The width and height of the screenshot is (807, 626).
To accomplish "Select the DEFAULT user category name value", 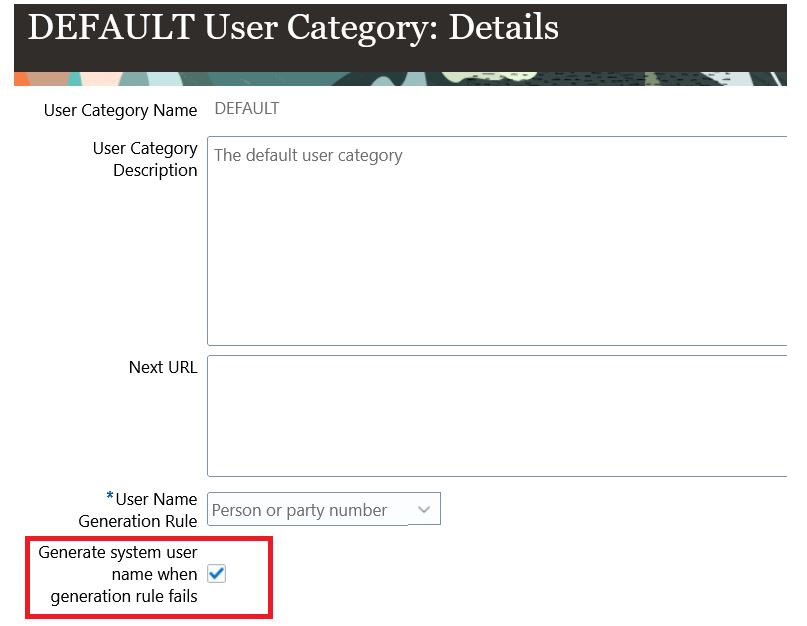I will pyautogui.click(x=247, y=109).
